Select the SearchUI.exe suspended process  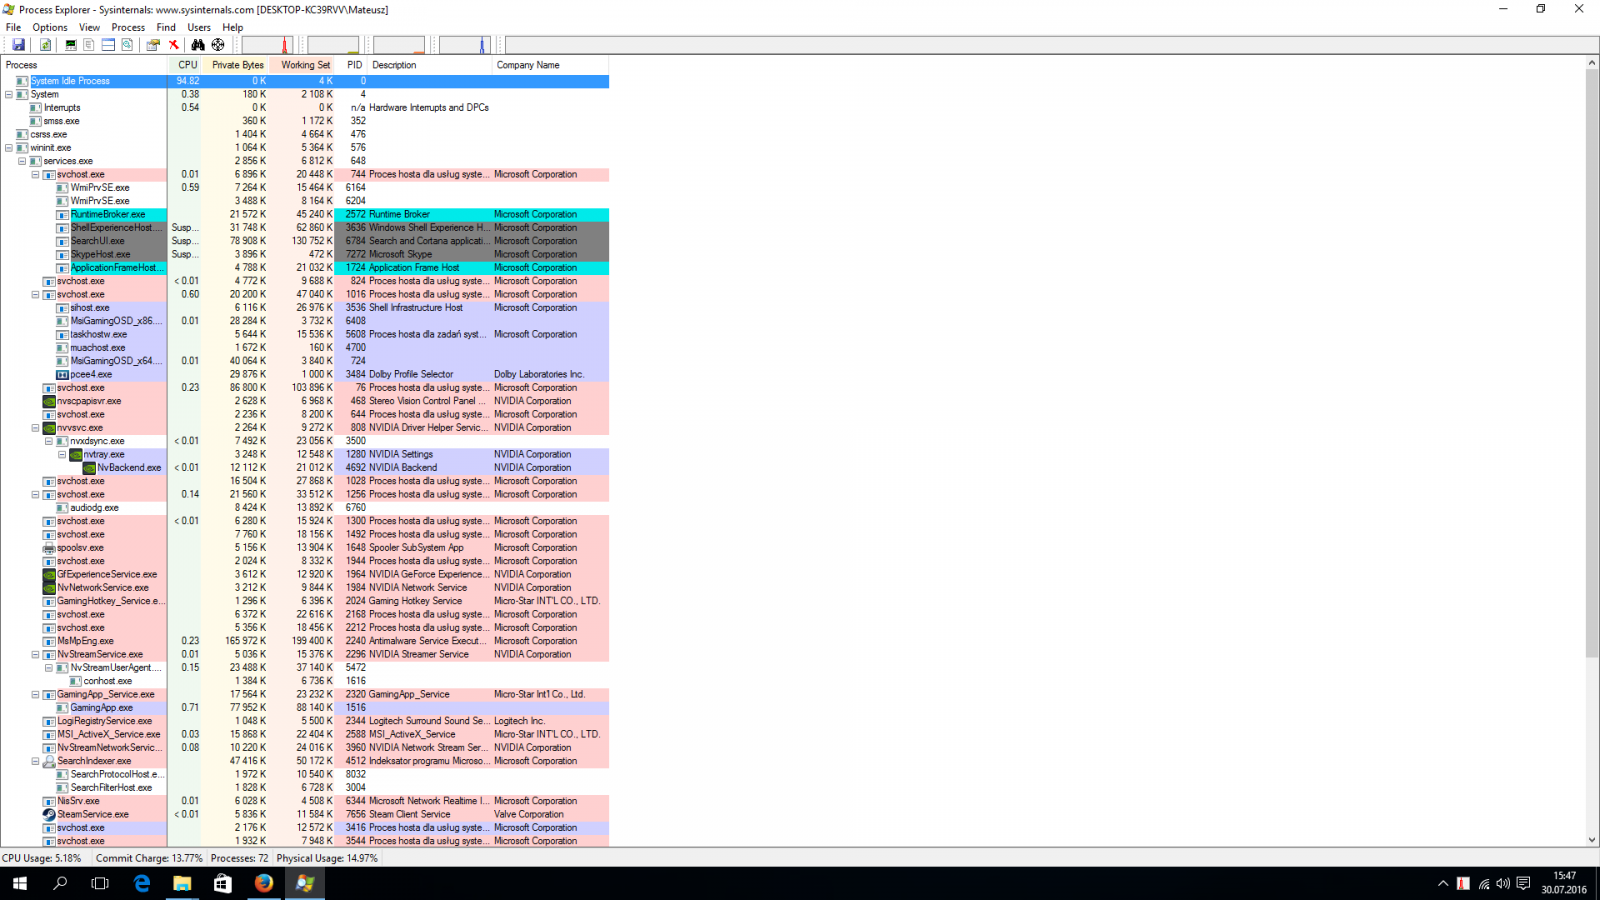305,241
